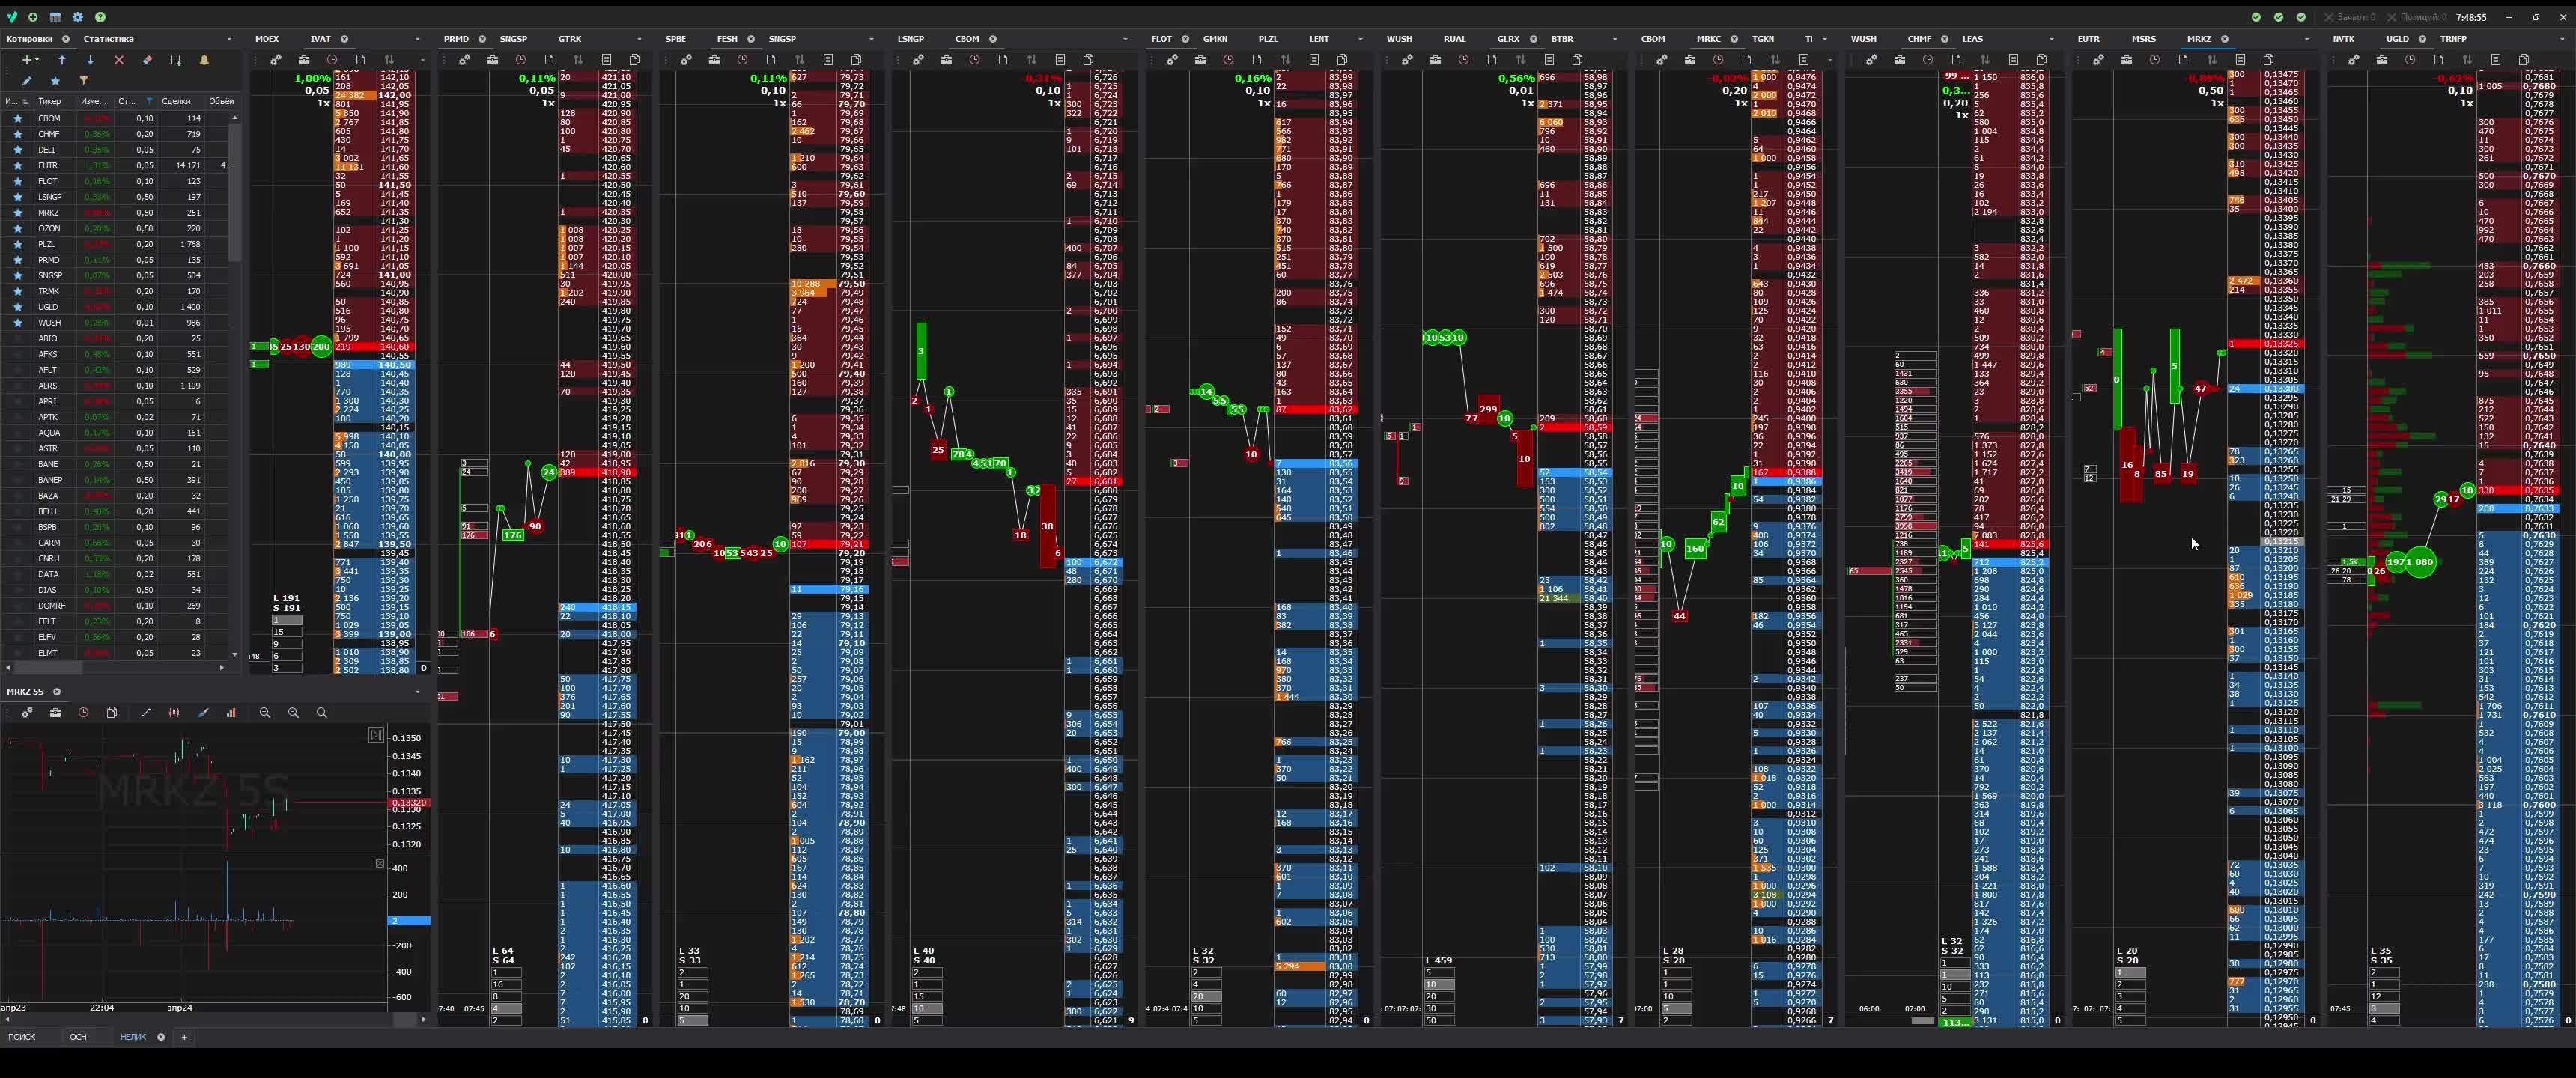Add new workspace with plus button

click(x=184, y=1037)
